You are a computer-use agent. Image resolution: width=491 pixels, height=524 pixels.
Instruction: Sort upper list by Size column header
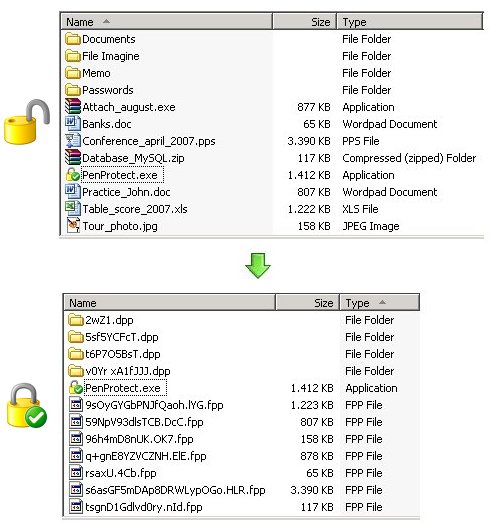[x=304, y=22]
